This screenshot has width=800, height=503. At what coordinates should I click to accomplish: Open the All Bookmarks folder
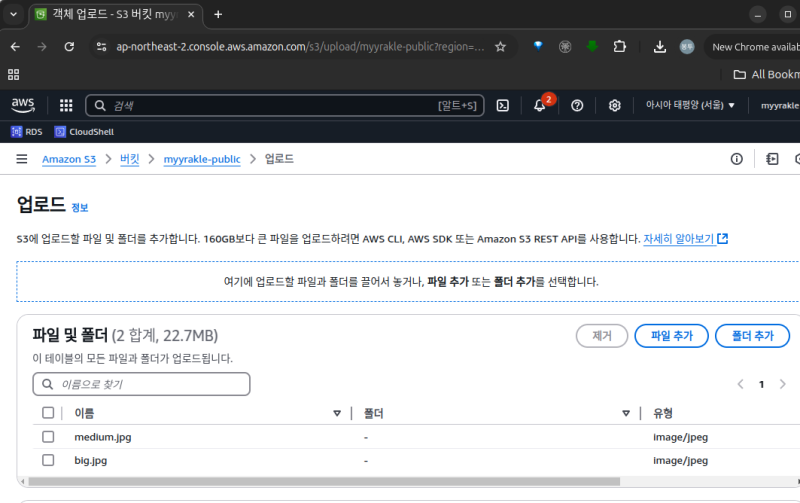[x=766, y=74]
